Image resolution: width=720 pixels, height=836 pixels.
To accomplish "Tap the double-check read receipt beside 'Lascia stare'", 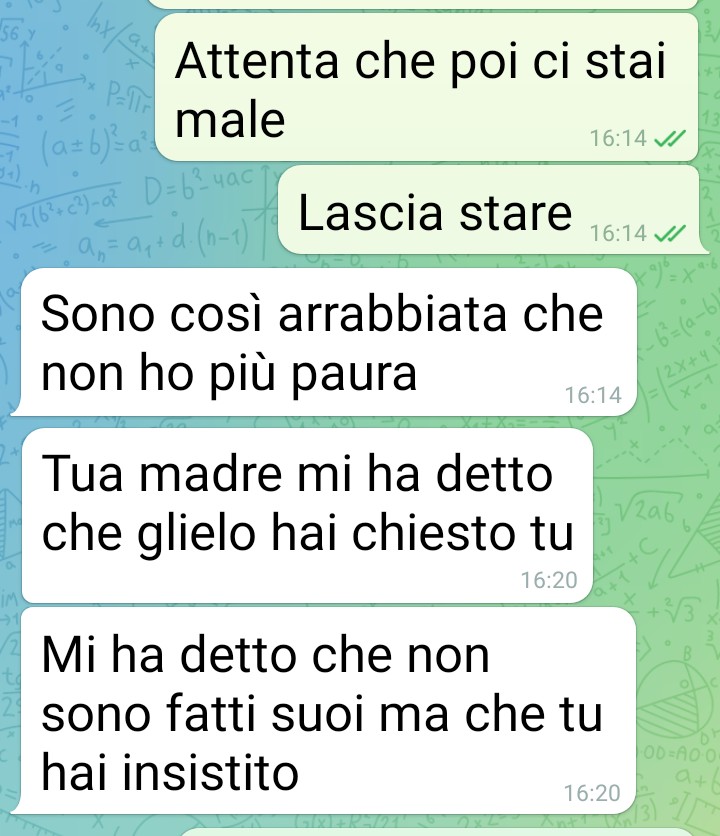I will pos(669,233).
